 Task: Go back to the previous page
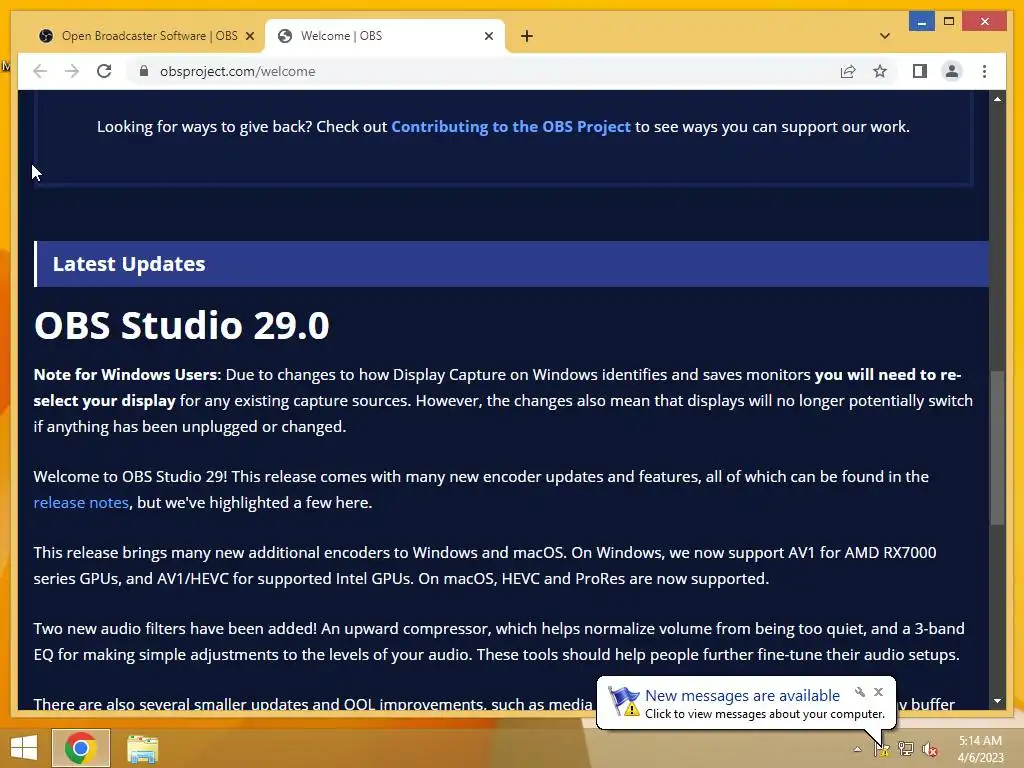pos(40,71)
